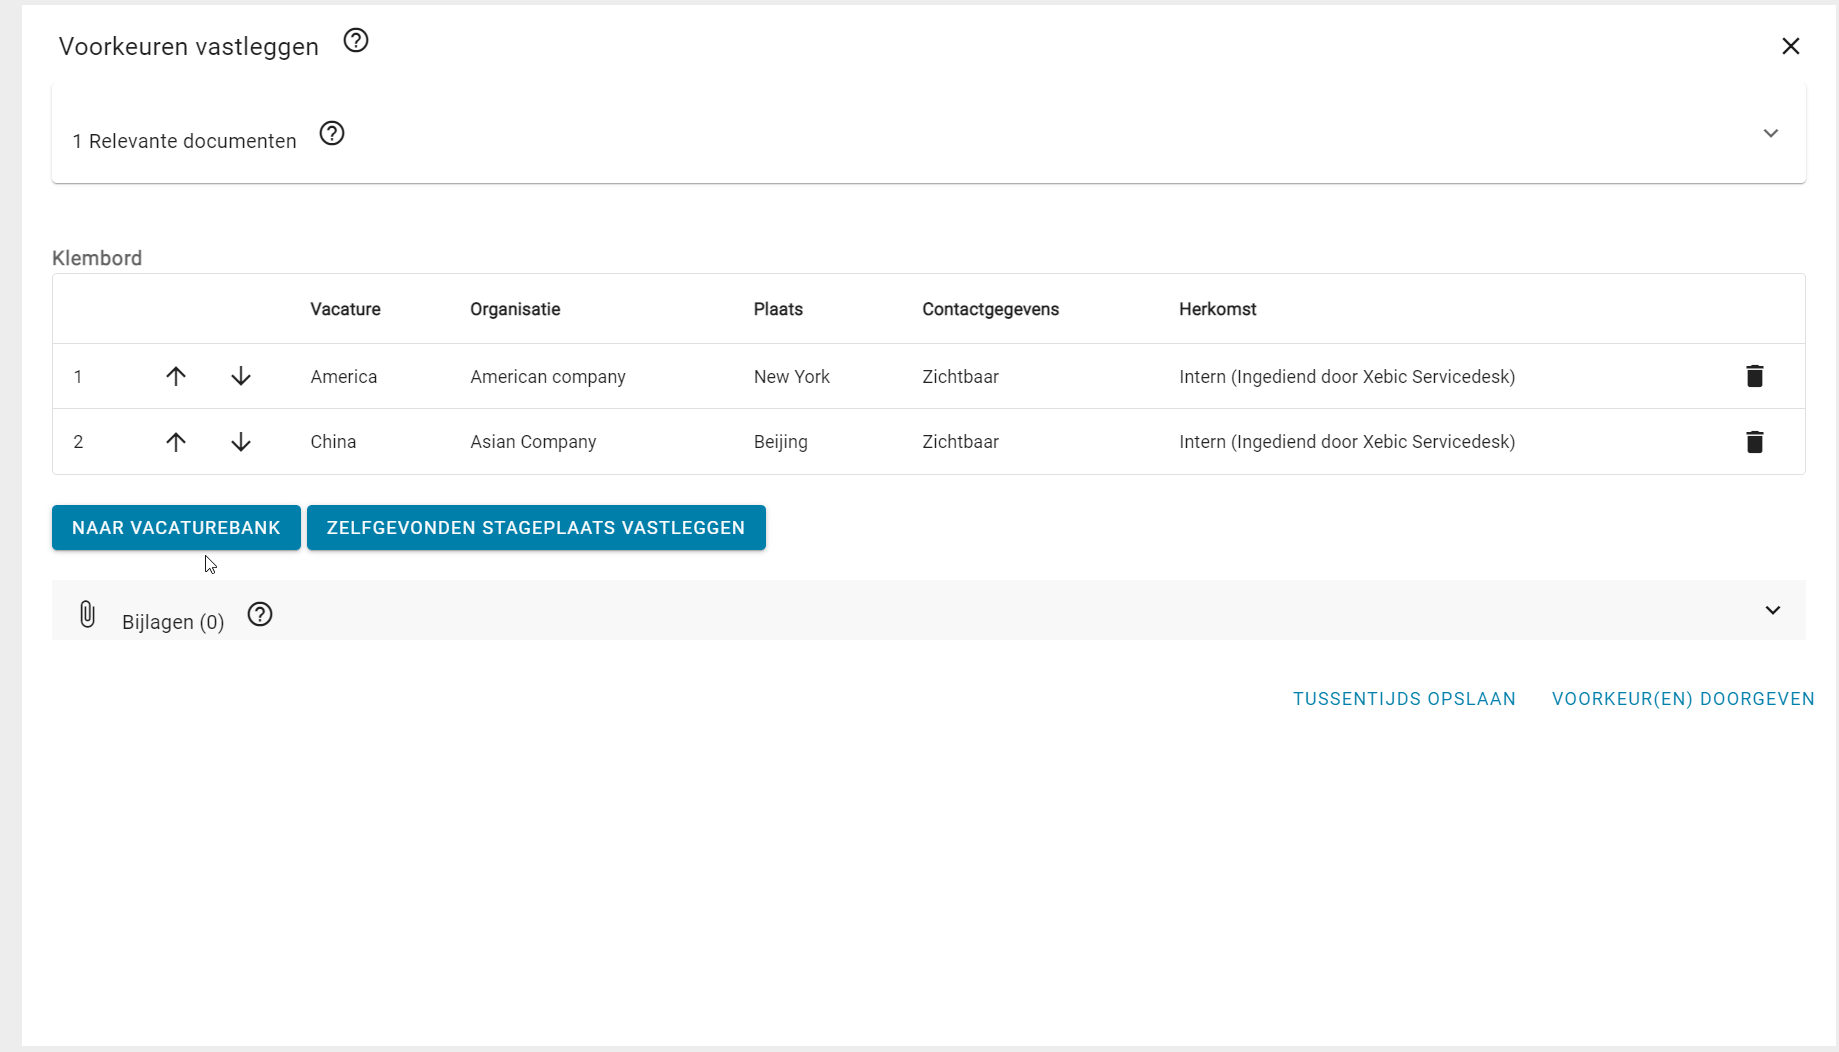
Task: Click American company organisation cell
Action: tap(548, 377)
